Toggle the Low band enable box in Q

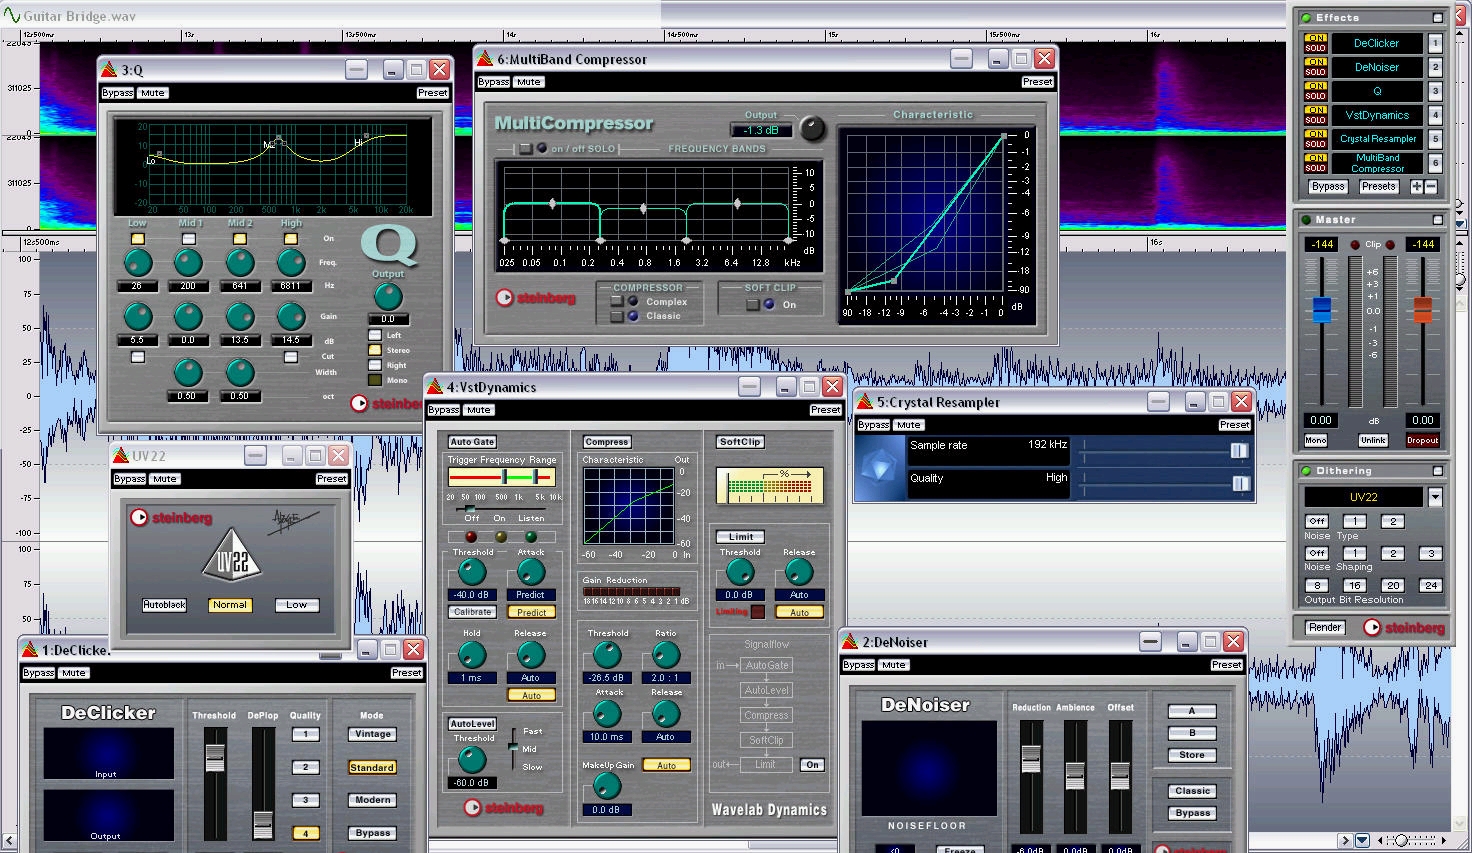(x=137, y=239)
